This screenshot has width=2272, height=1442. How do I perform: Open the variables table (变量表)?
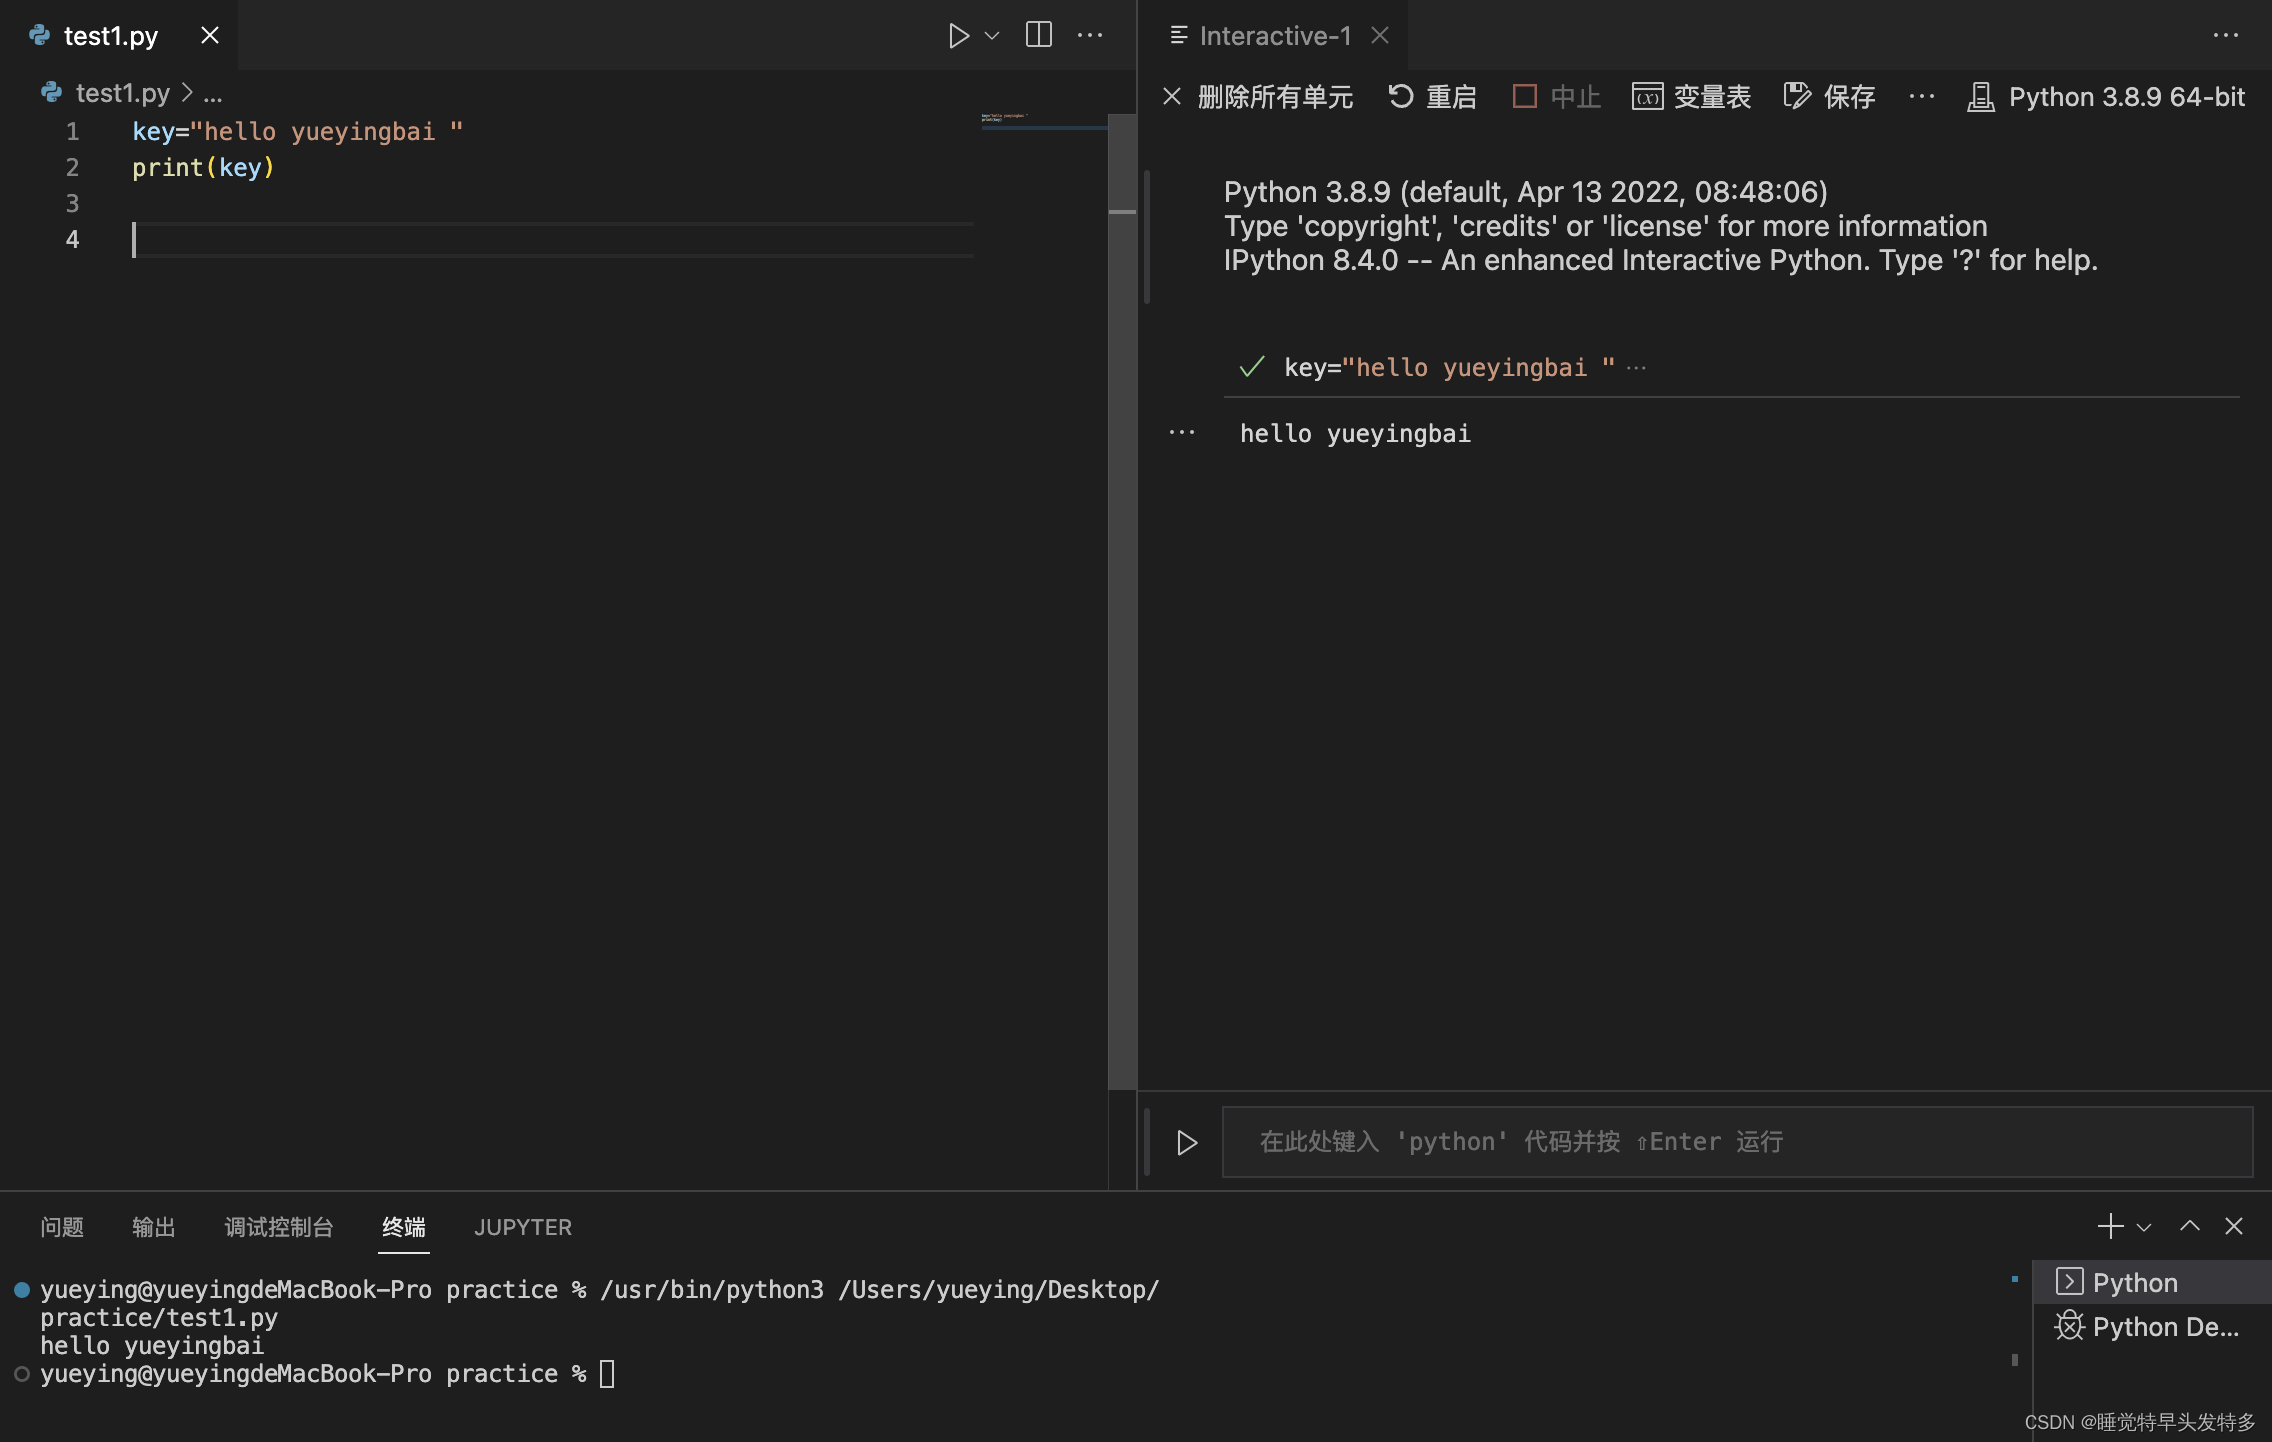[x=1691, y=97]
